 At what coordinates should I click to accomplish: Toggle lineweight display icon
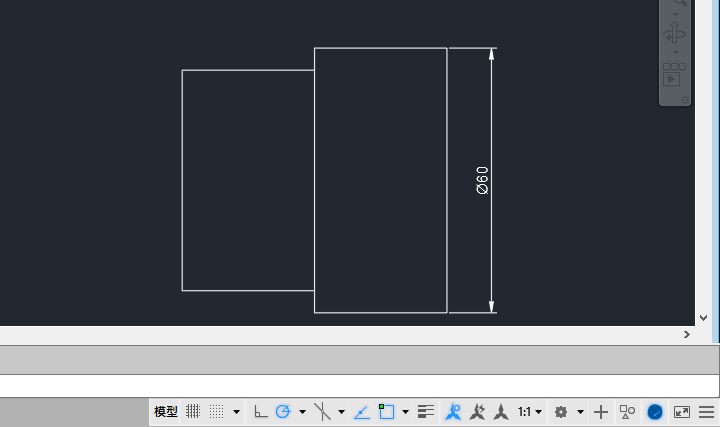[x=426, y=412]
